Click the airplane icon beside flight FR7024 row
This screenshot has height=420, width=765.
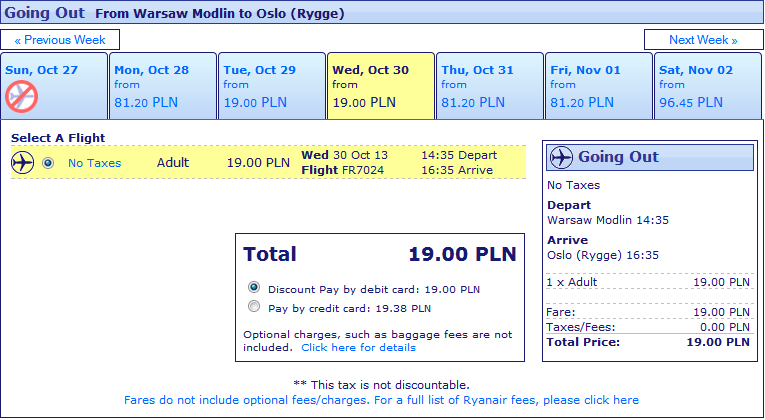pos(22,162)
